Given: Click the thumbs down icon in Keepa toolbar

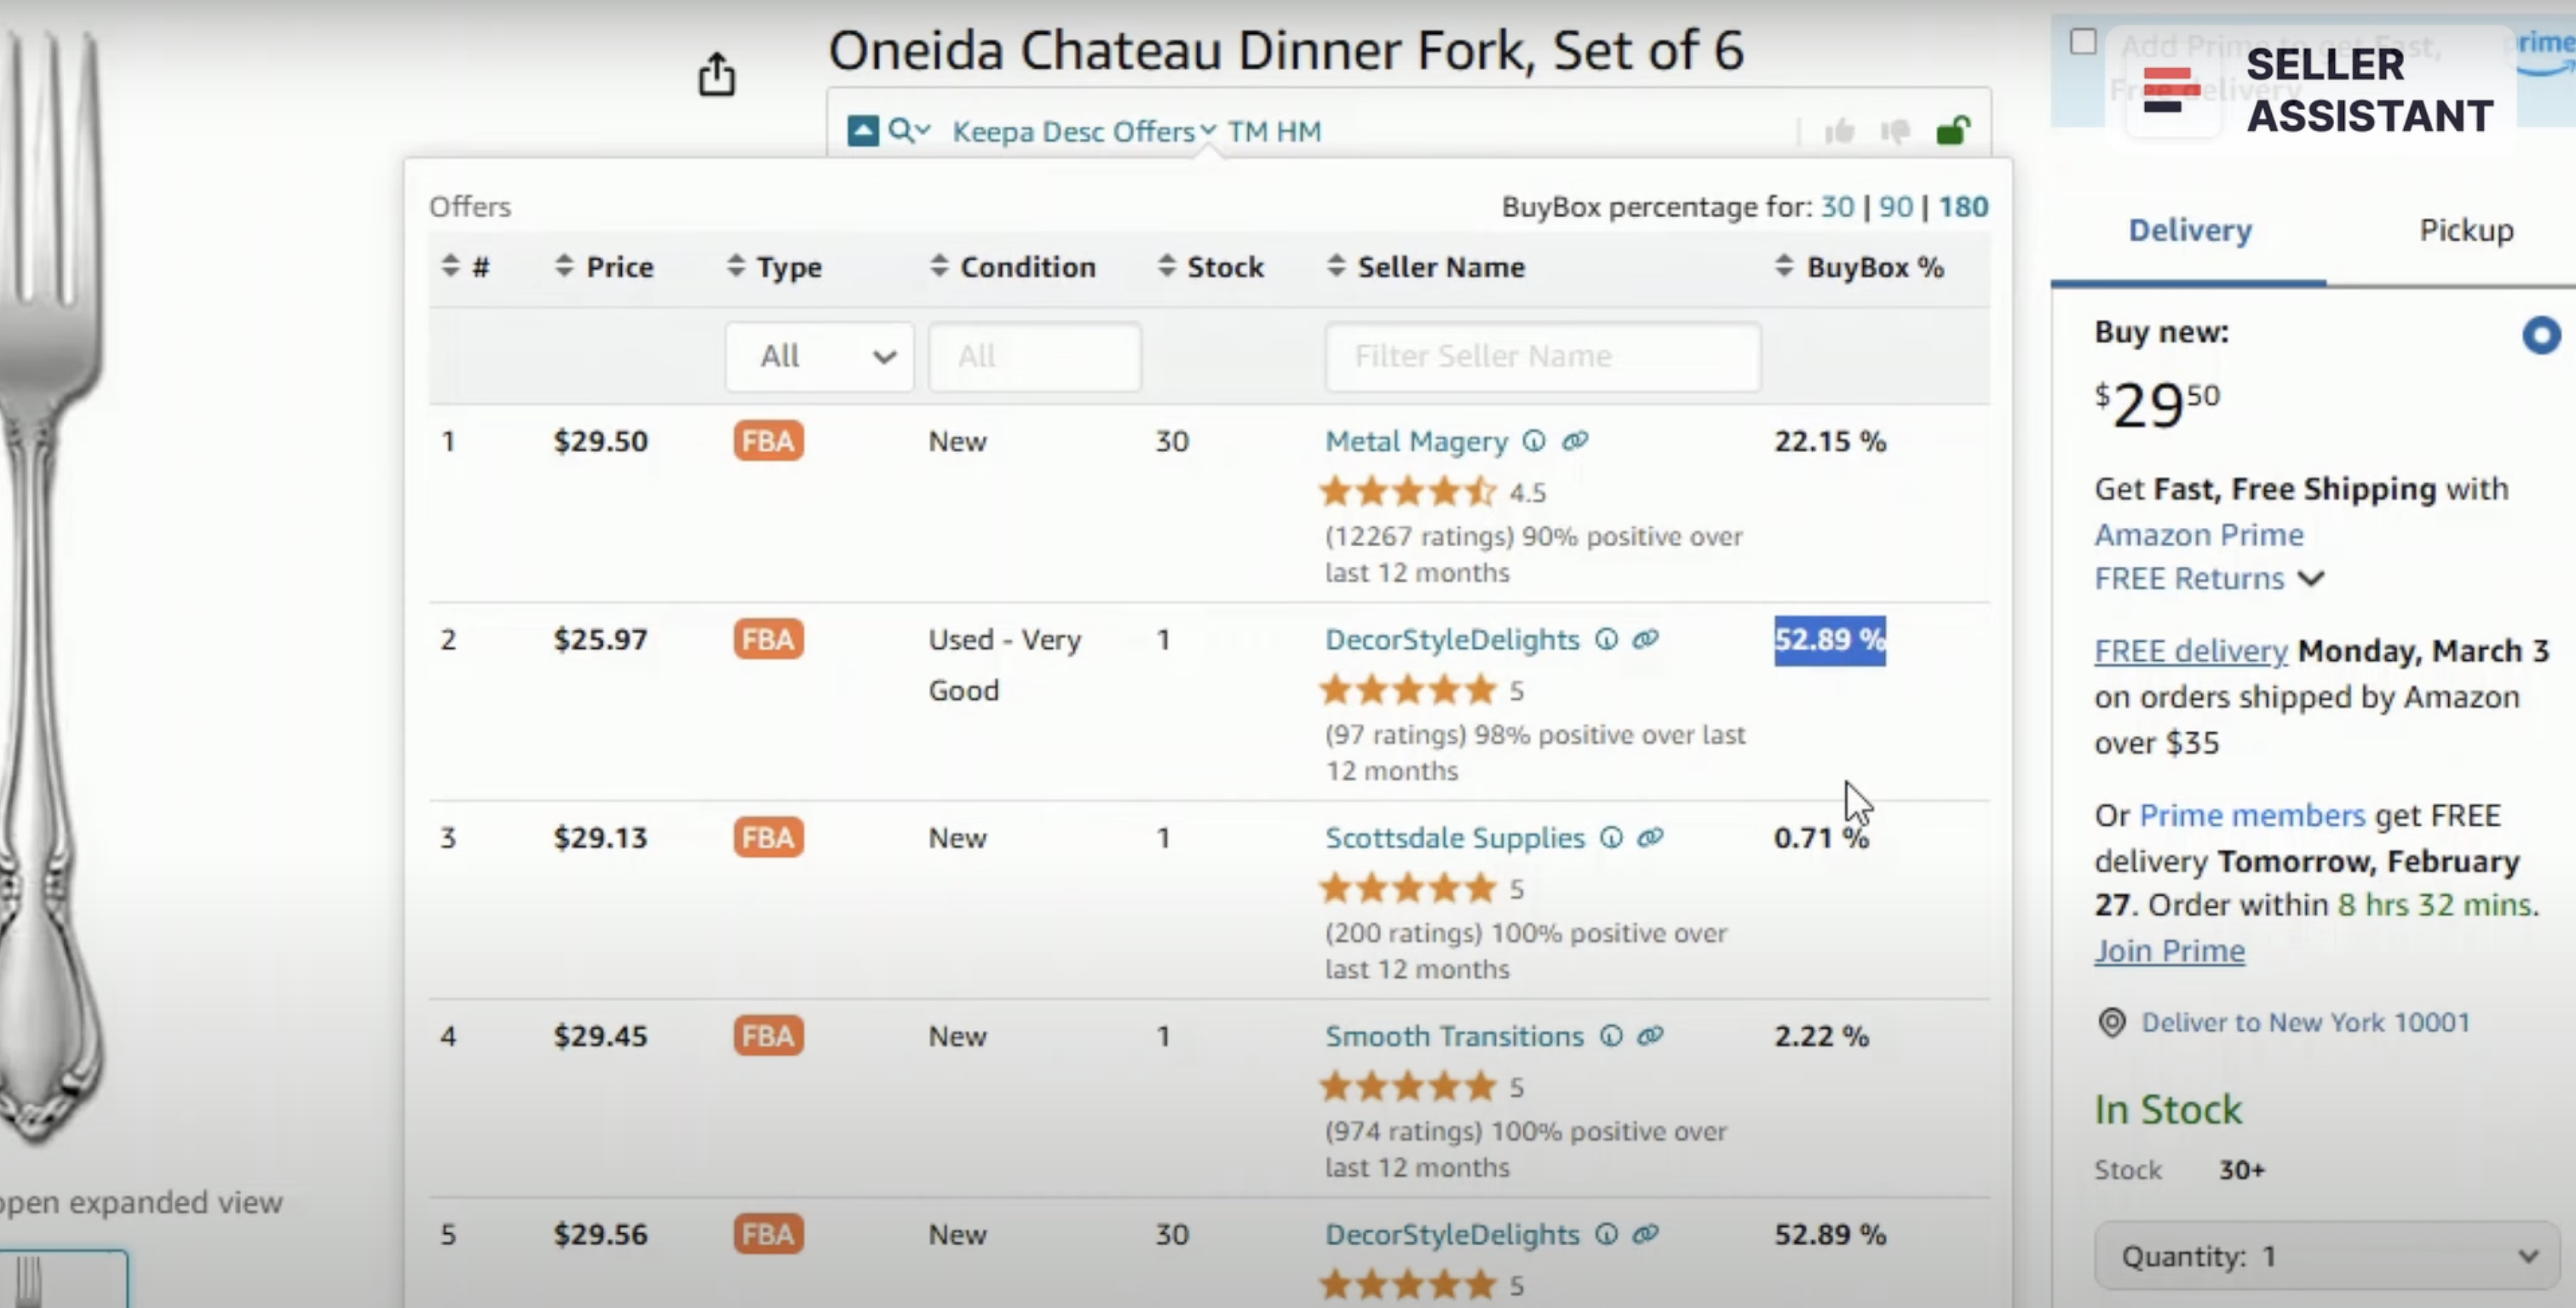Looking at the screenshot, I should (x=1895, y=131).
